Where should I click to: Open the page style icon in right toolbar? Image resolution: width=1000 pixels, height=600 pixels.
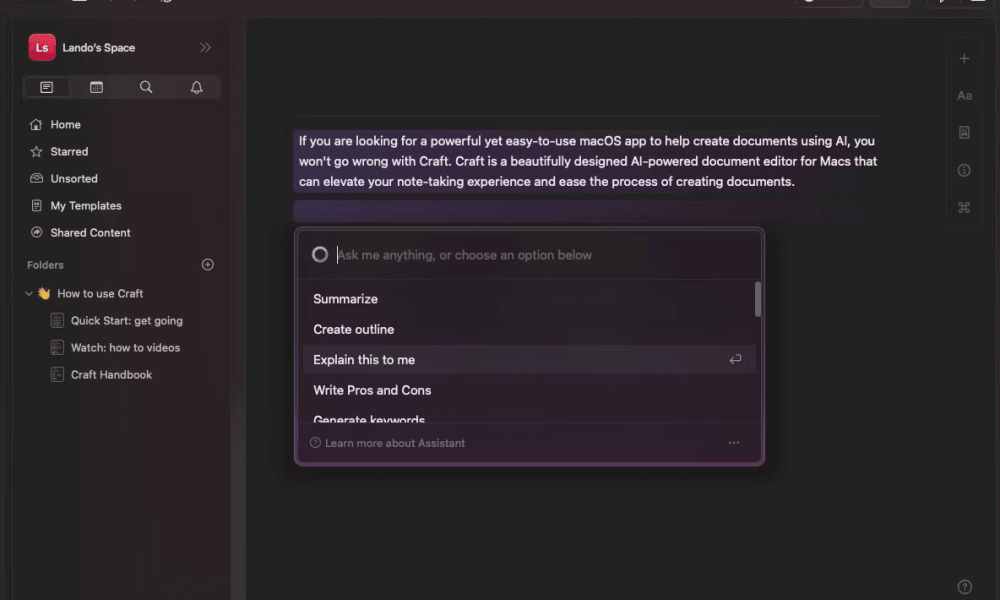(964, 133)
